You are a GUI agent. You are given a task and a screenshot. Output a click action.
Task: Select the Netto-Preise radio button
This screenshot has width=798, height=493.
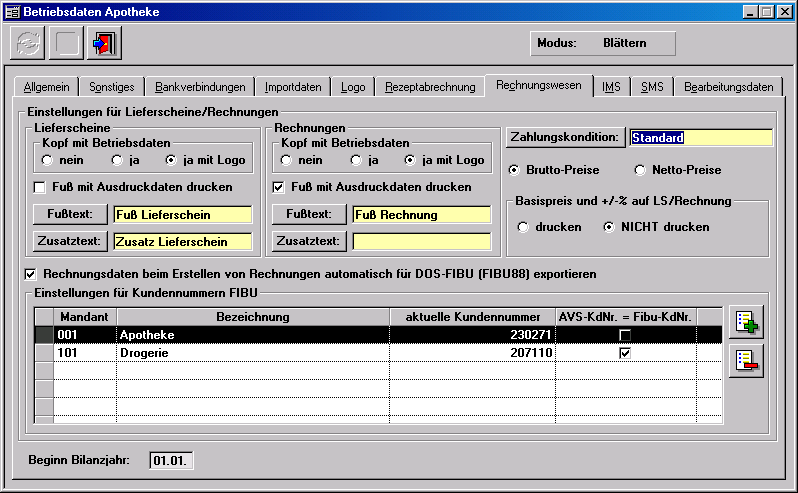point(640,170)
